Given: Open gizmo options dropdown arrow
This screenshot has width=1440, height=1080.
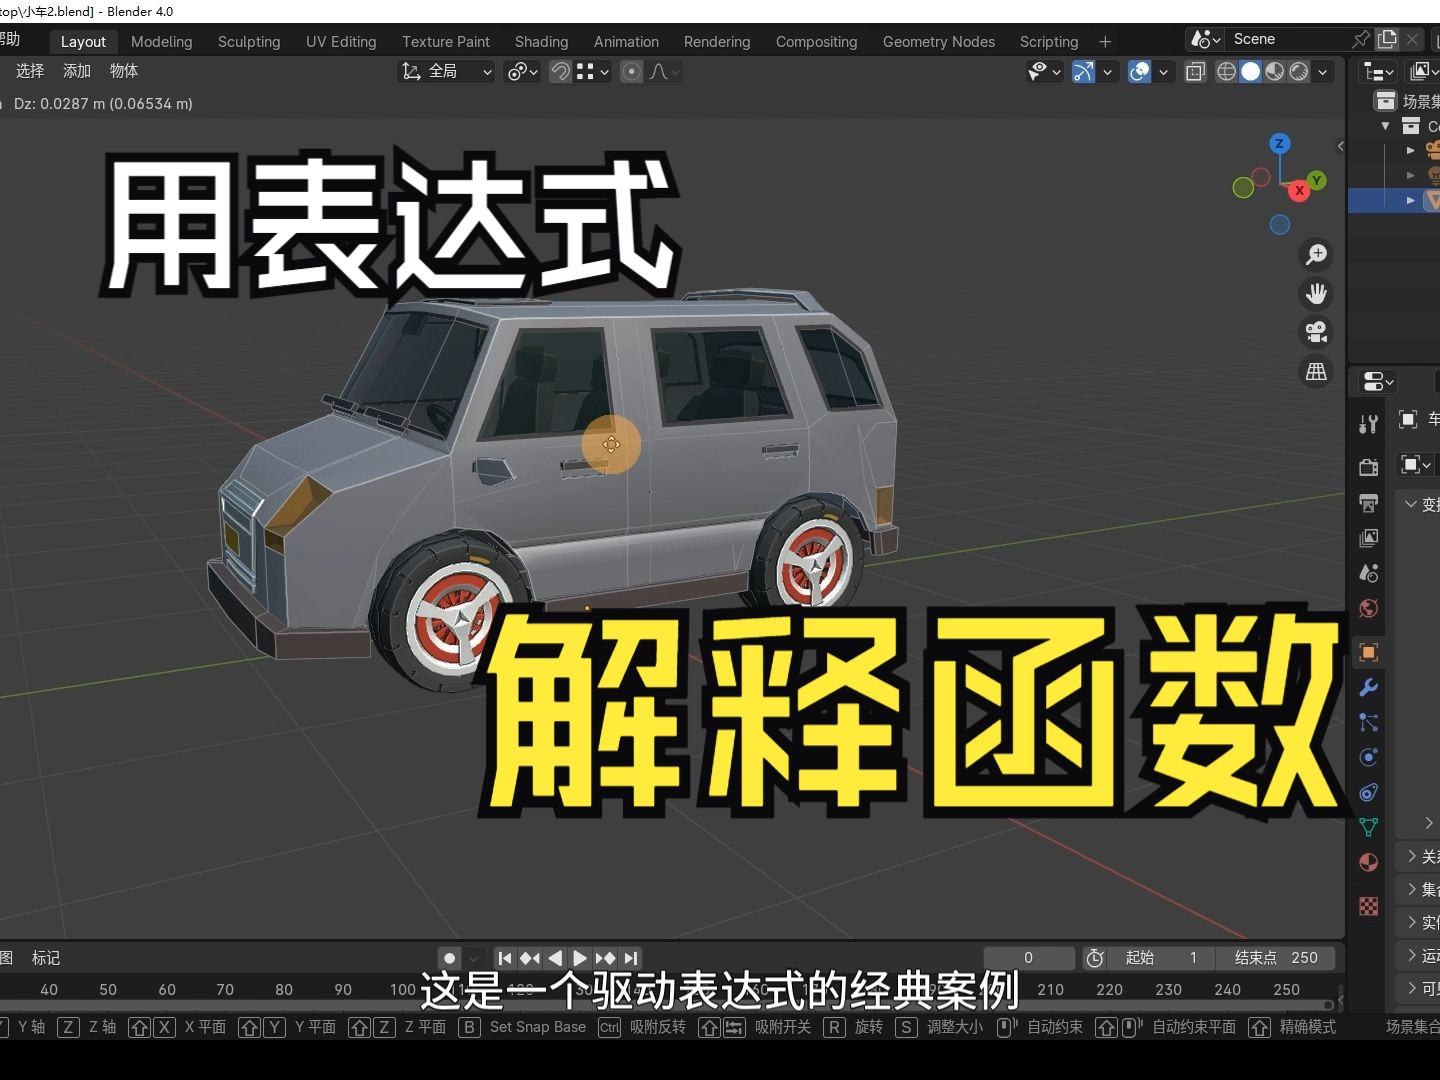Looking at the screenshot, I should [x=1107, y=72].
